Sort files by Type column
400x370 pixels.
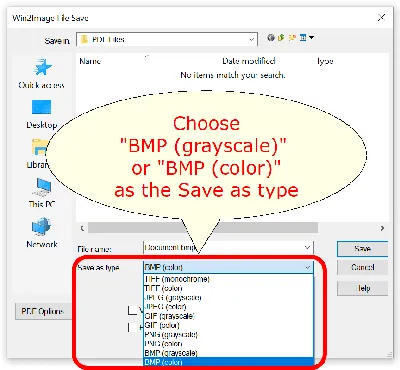pyautogui.click(x=325, y=61)
